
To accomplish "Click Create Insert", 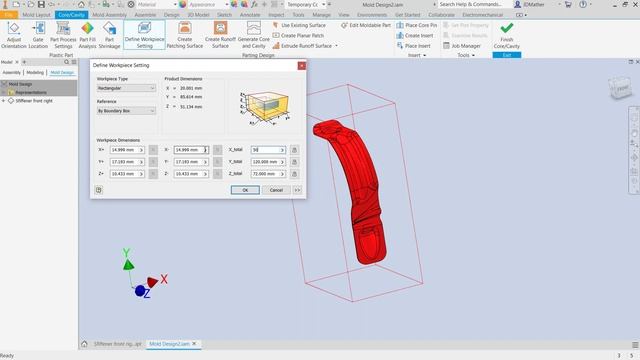I will click(x=415, y=36).
